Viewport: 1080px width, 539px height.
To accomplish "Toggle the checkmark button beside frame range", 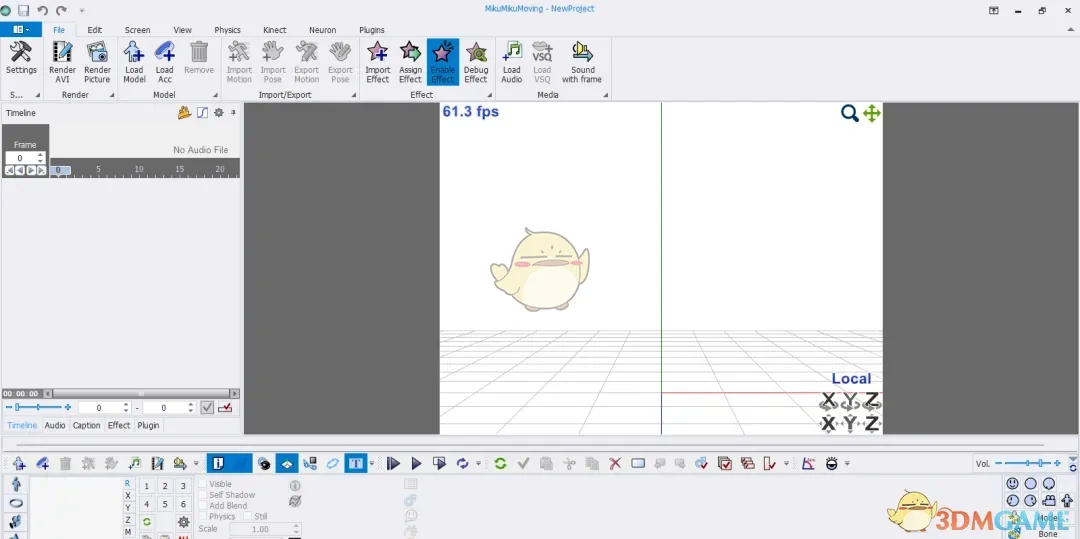I will pyautogui.click(x=207, y=408).
